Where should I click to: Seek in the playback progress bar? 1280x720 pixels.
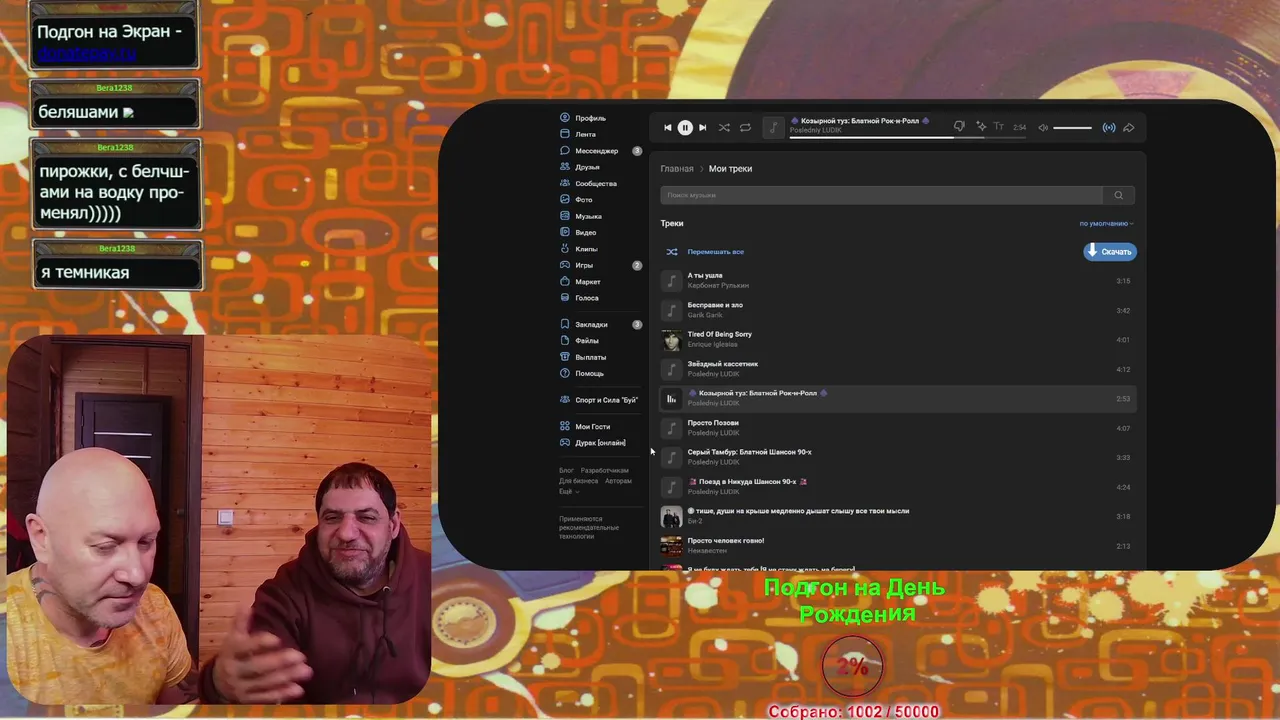[x=908, y=137]
